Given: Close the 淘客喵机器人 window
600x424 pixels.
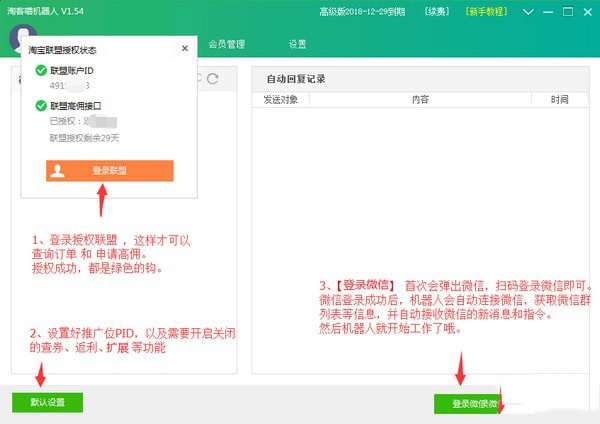Looking at the screenshot, I should tap(588, 12).
